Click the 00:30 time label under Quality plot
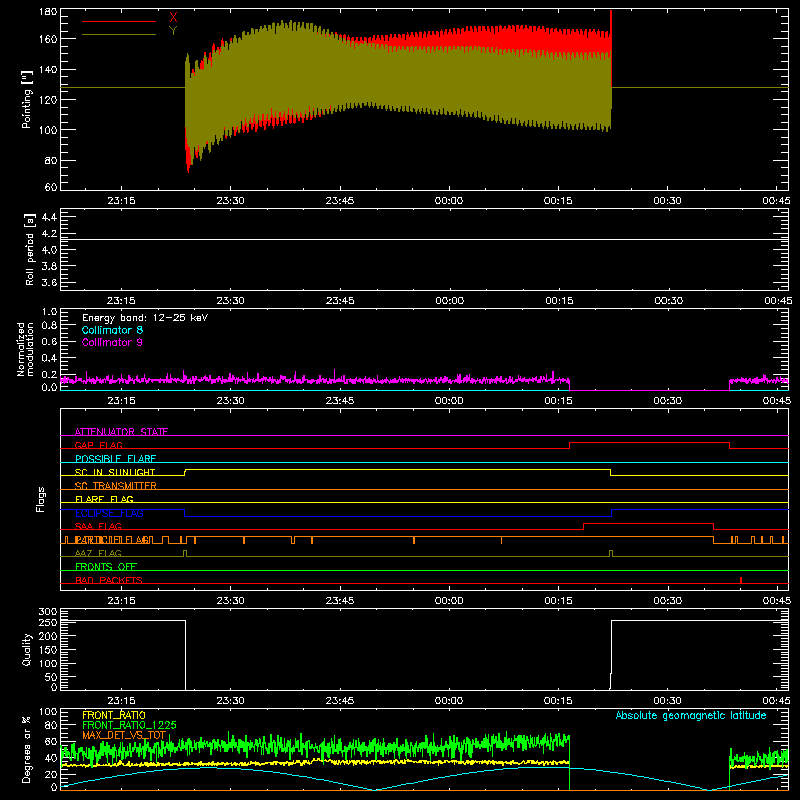Image resolution: width=800 pixels, height=800 pixels. click(667, 701)
